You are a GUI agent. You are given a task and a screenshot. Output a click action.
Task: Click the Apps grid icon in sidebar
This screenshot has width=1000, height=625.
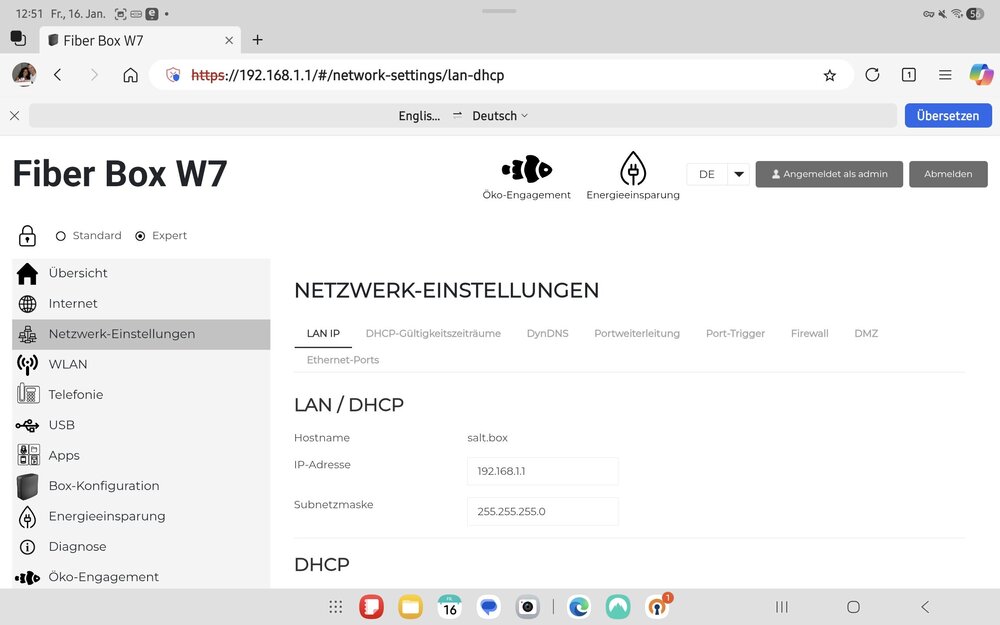pyautogui.click(x=28, y=455)
